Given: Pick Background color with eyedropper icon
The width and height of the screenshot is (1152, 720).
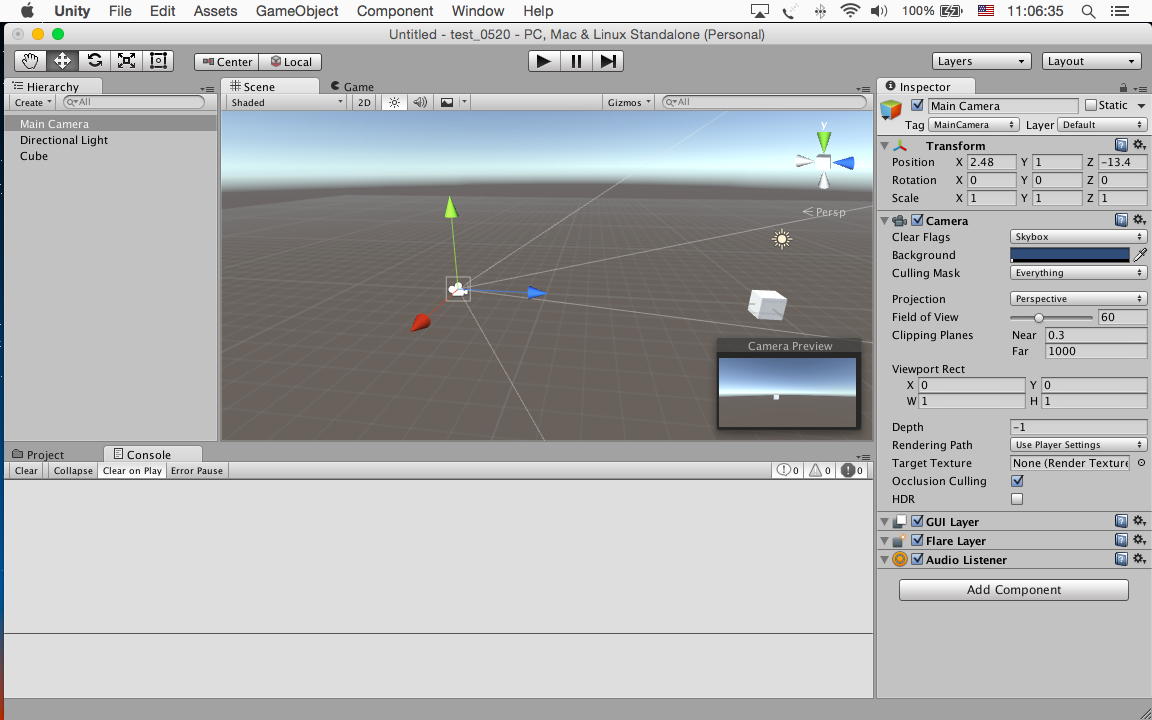Looking at the screenshot, I should [x=1140, y=255].
